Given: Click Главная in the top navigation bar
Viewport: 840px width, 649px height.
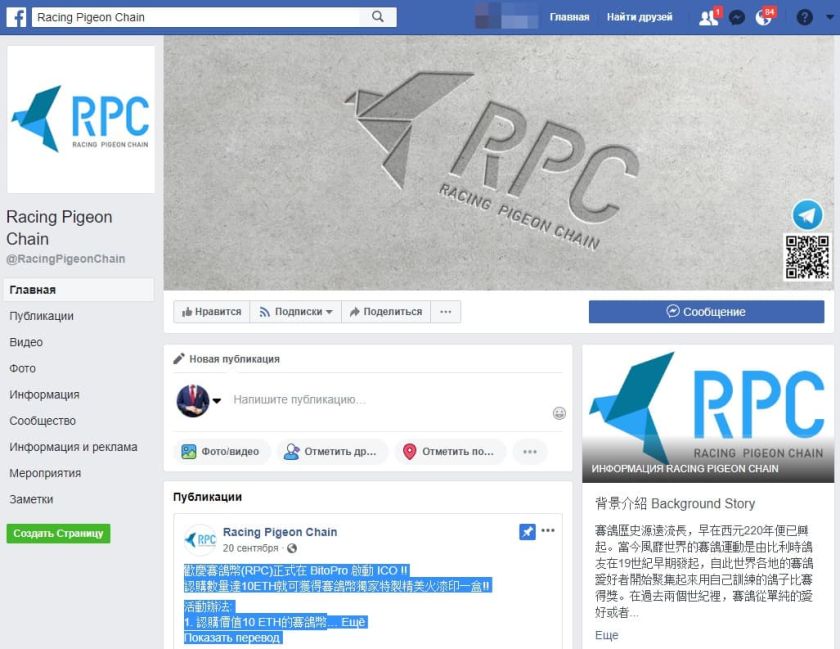Looking at the screenshot, I should 569,17.
